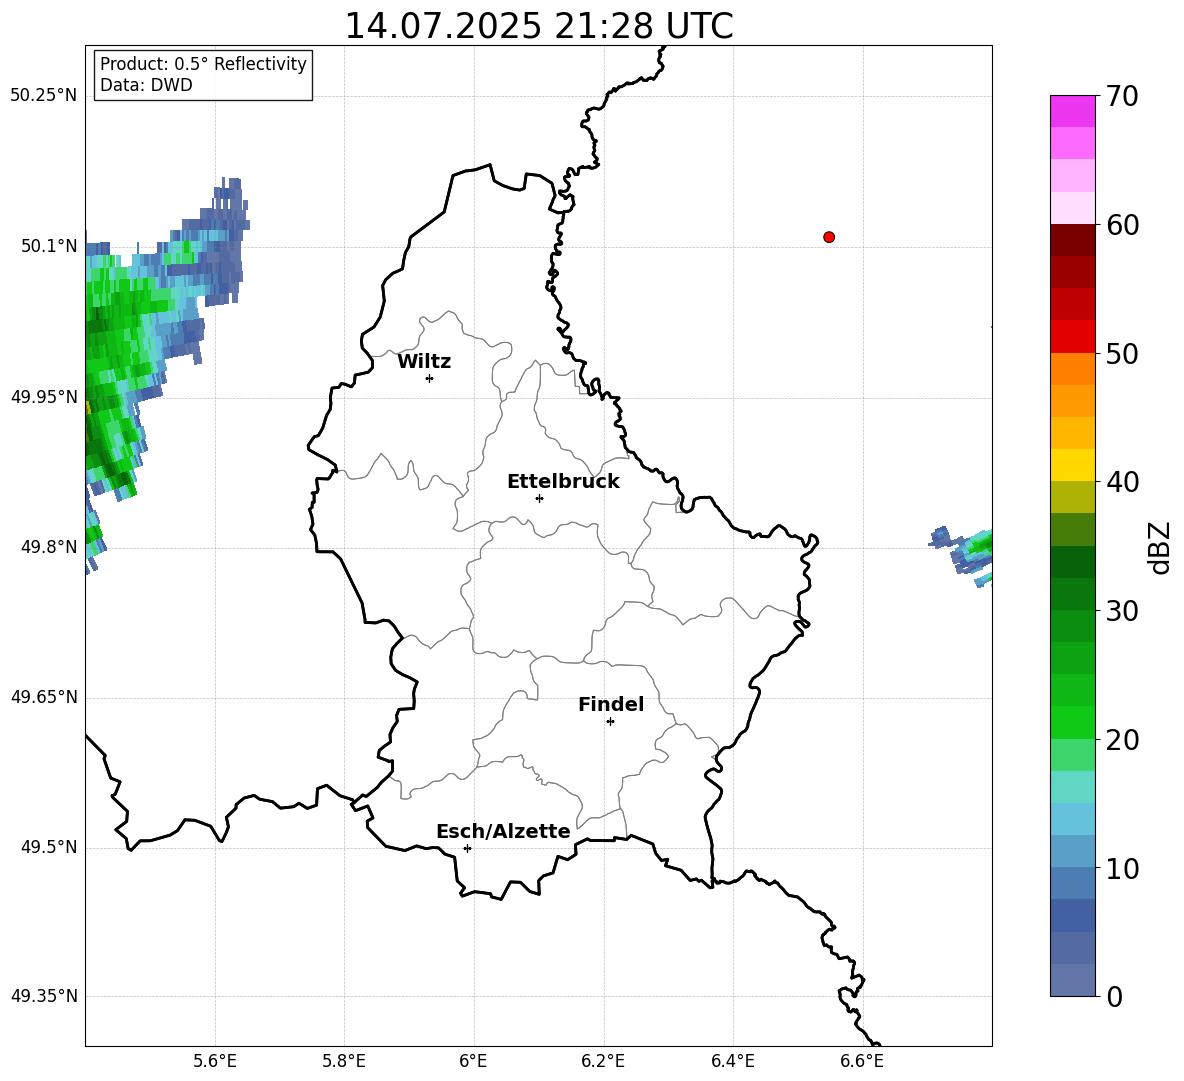Click the 'Ettelbruck' city label
This screenshot has height=1081, width=1184.
(563, 482)
